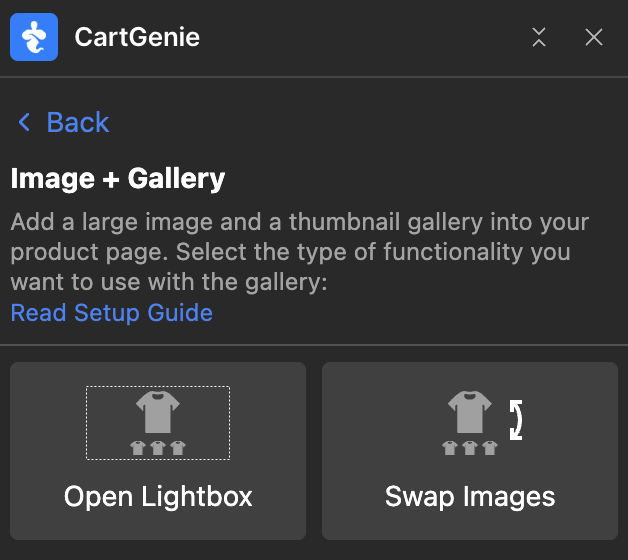Viewport: 628px width, 560px height.
Task: Select the "Swap Images" label text
Action: tap(470, 496)
